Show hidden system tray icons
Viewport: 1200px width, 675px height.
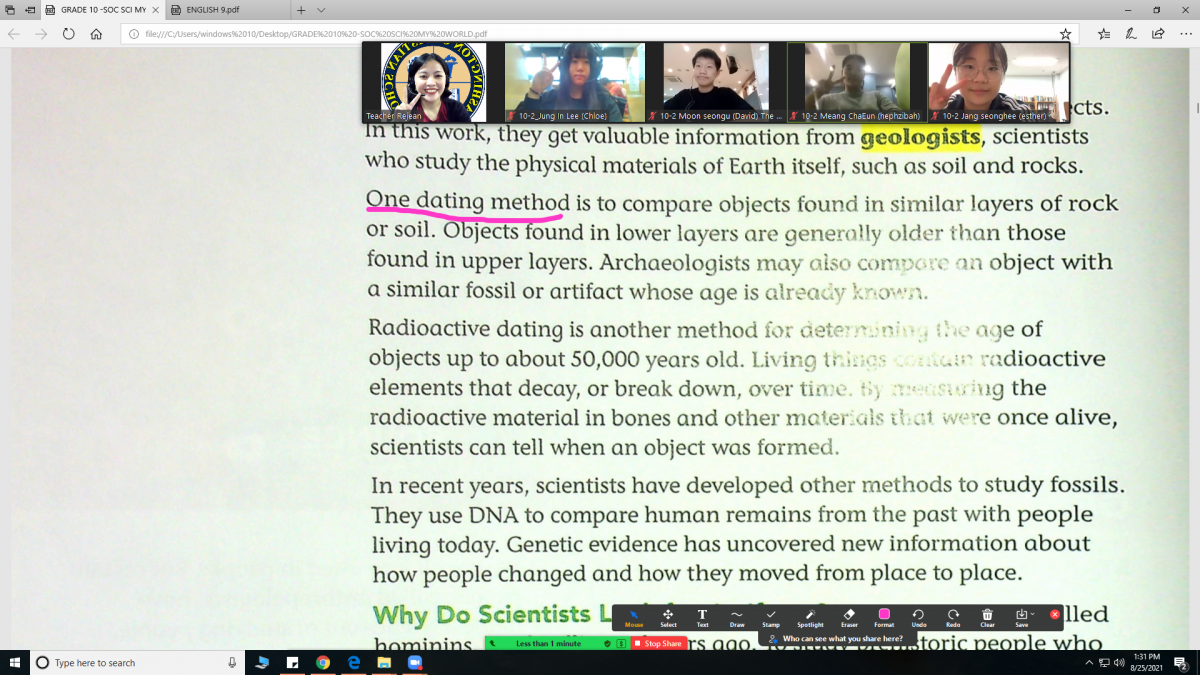(x=1089, y=662)
